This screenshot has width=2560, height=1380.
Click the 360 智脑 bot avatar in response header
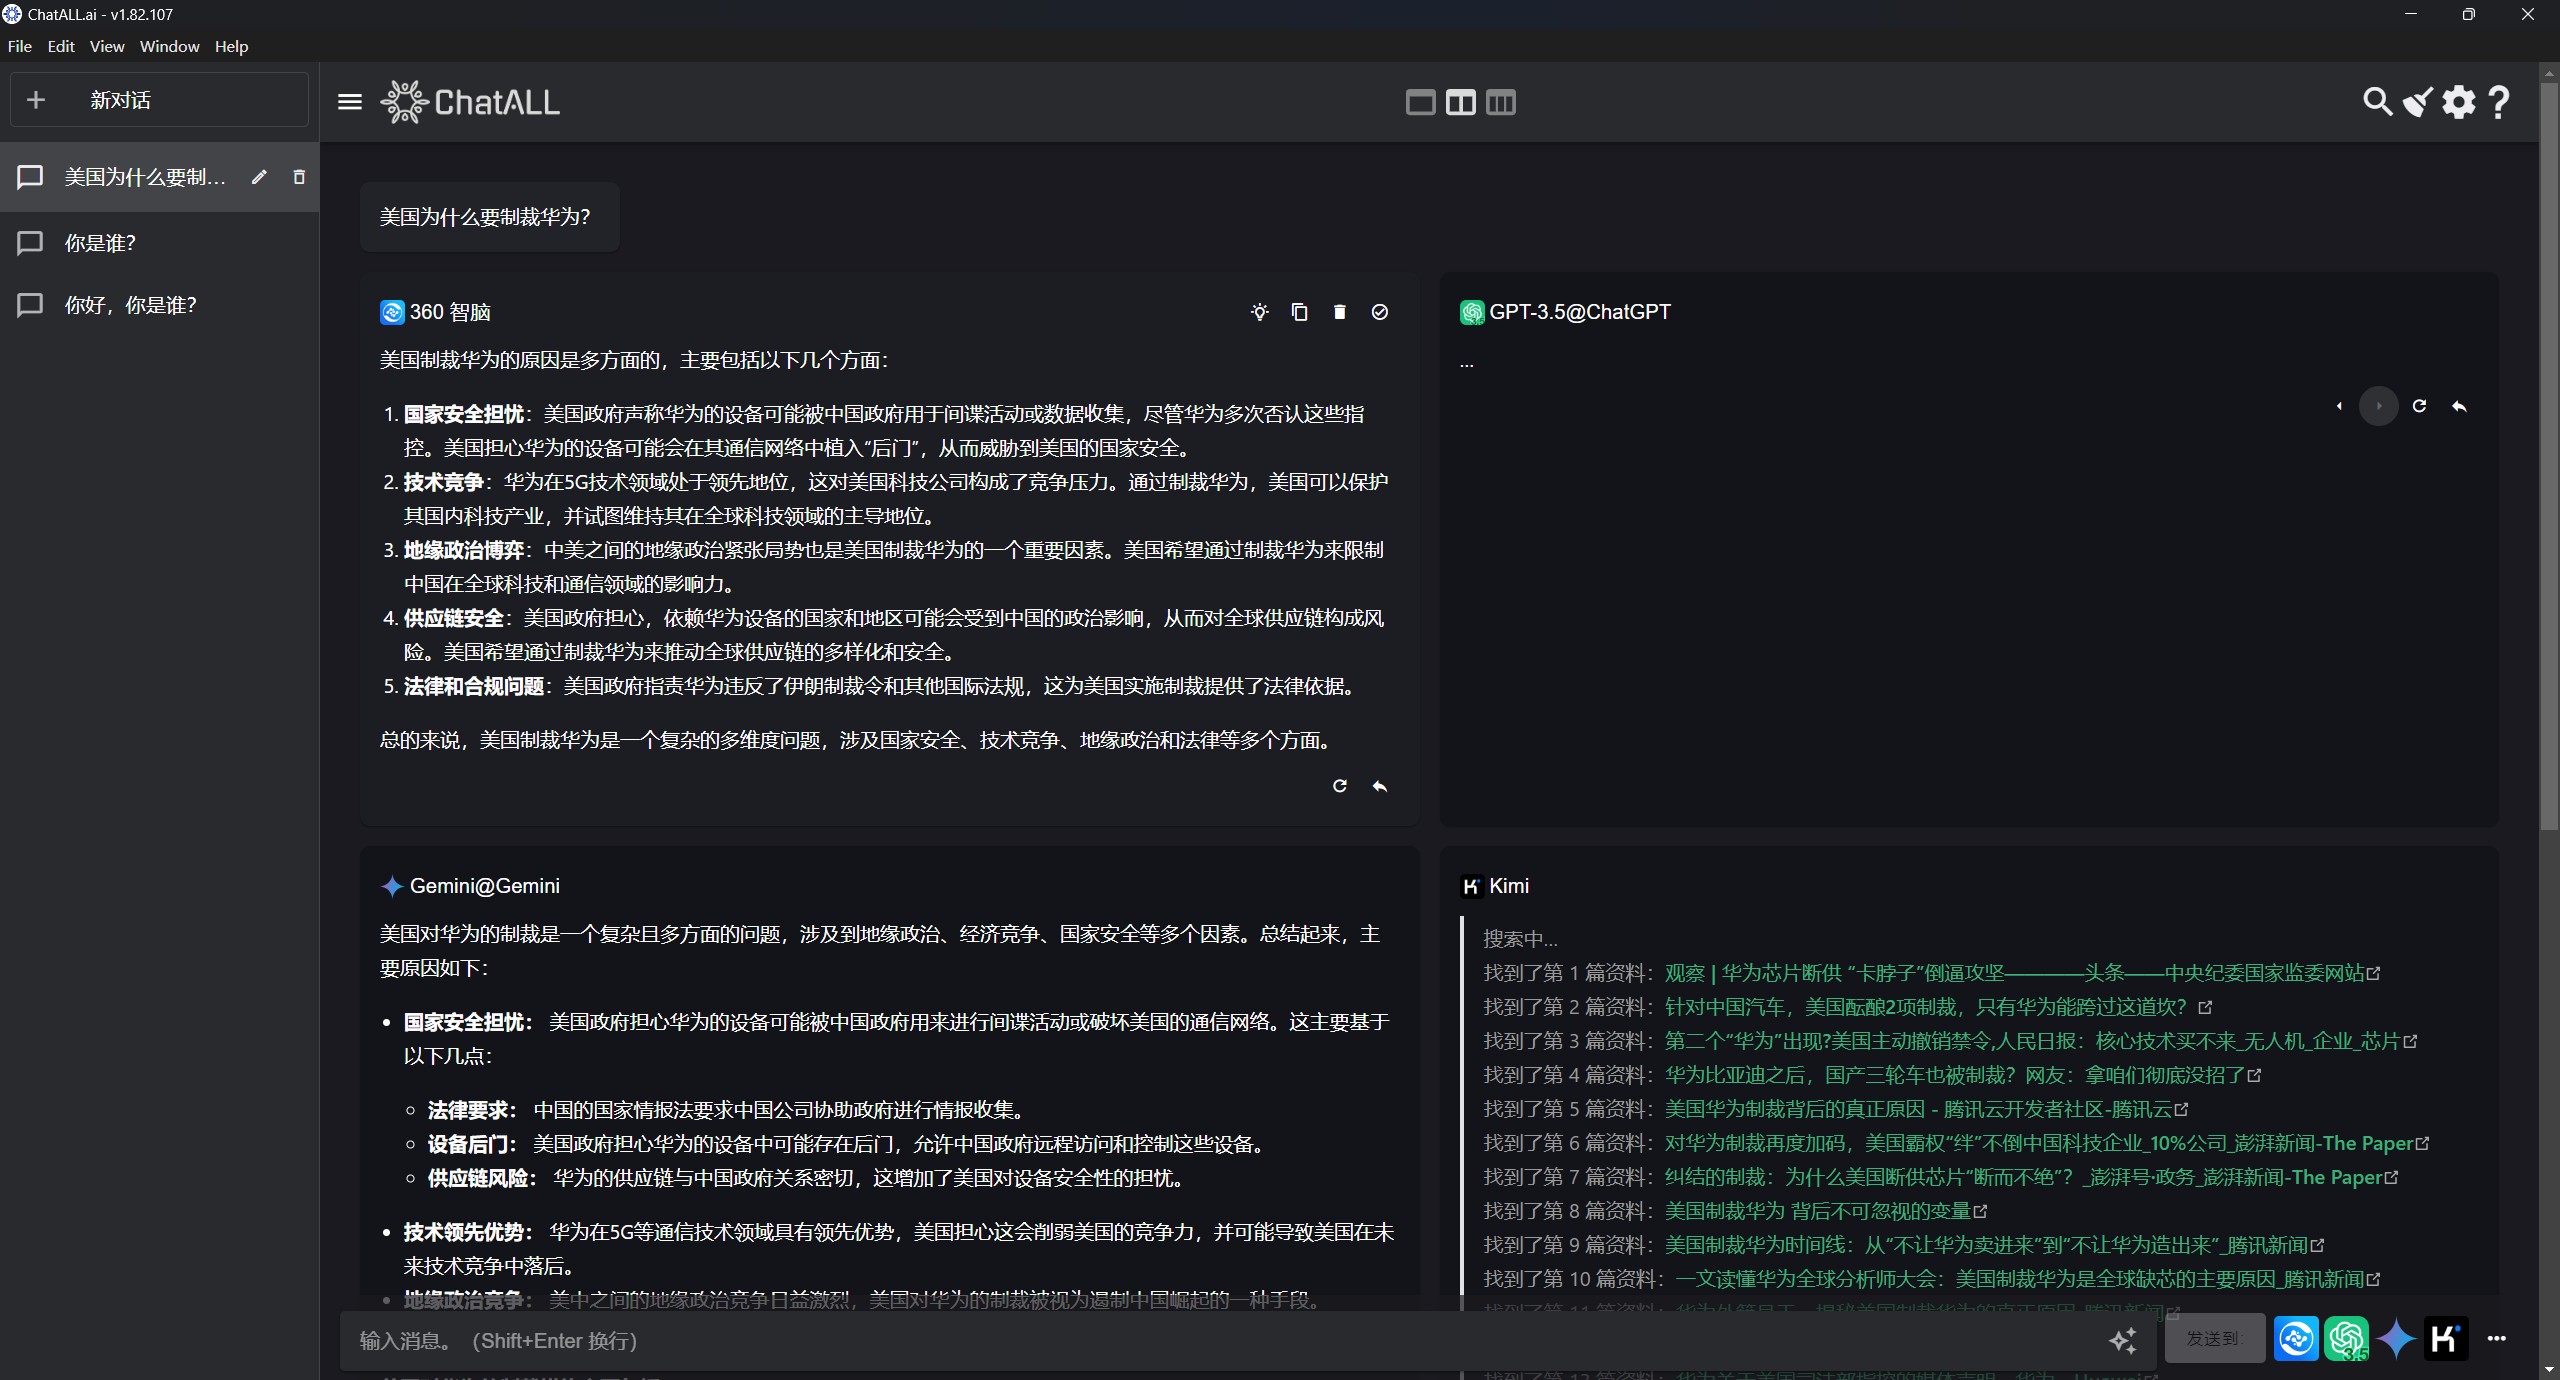pos(392,312)
